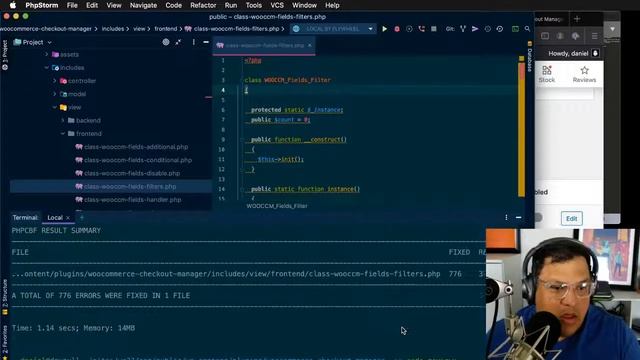Open class-wooccm-fields-additional.php in tree

136,147
